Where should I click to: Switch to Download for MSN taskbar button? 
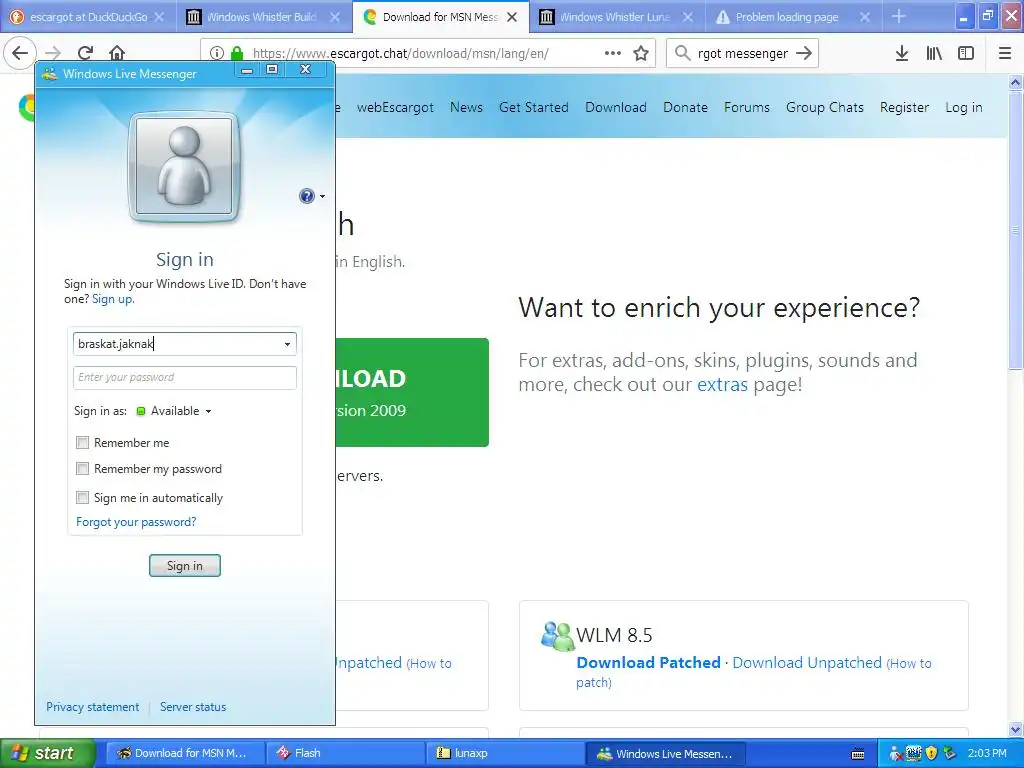(187, 753)
